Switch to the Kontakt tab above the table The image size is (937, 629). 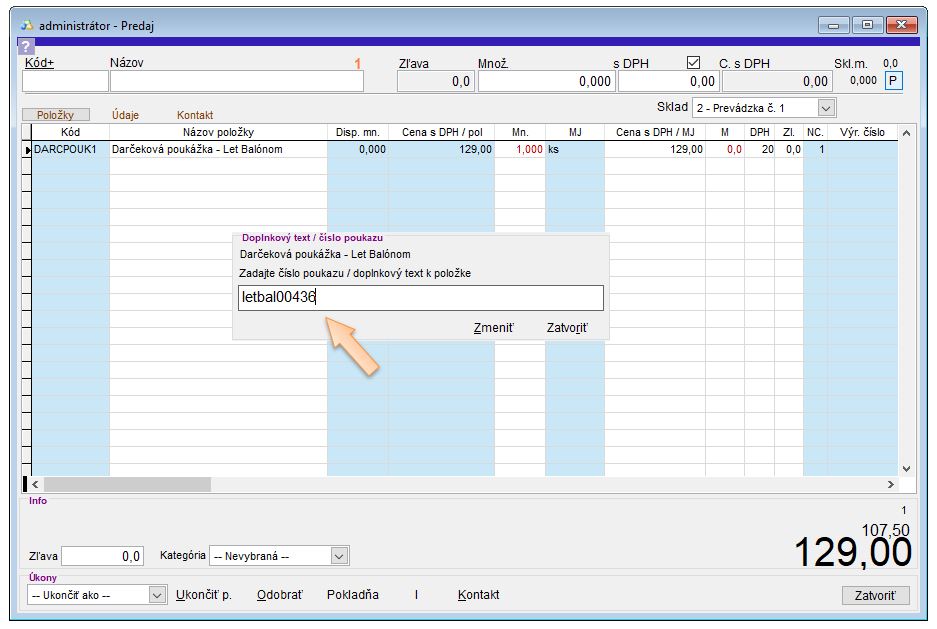[195, 115]
